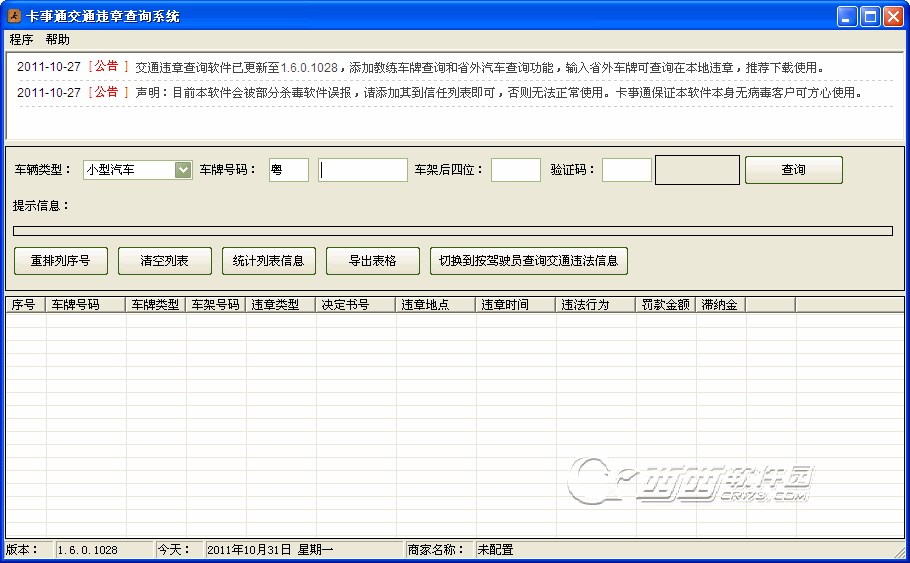Click the 违法行为 column header
This screenshot has width=910, height=563.
(x=596, y=305)
